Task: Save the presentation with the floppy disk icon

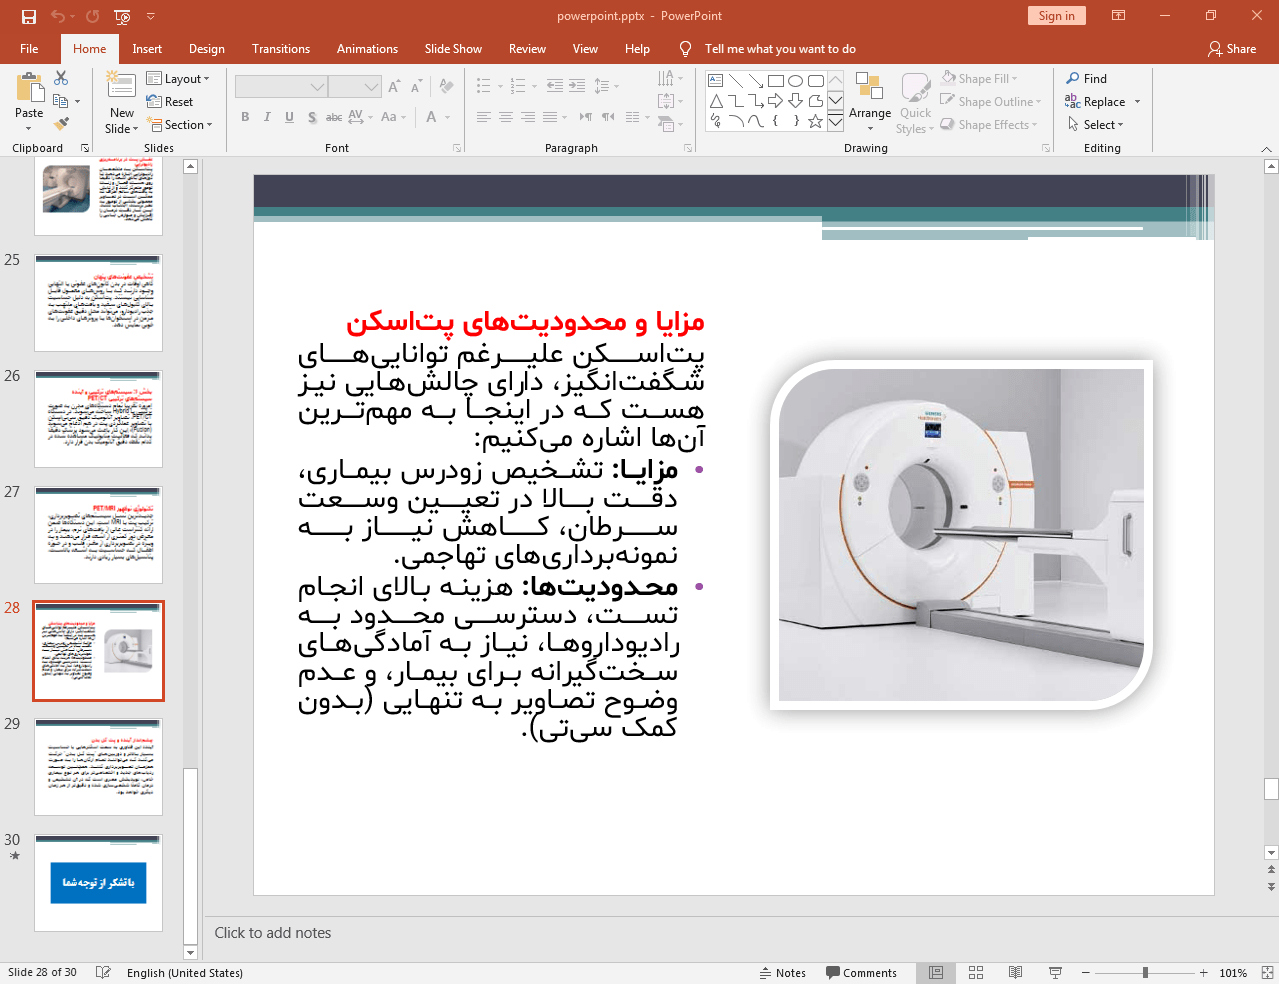Action: coord(29,16)
